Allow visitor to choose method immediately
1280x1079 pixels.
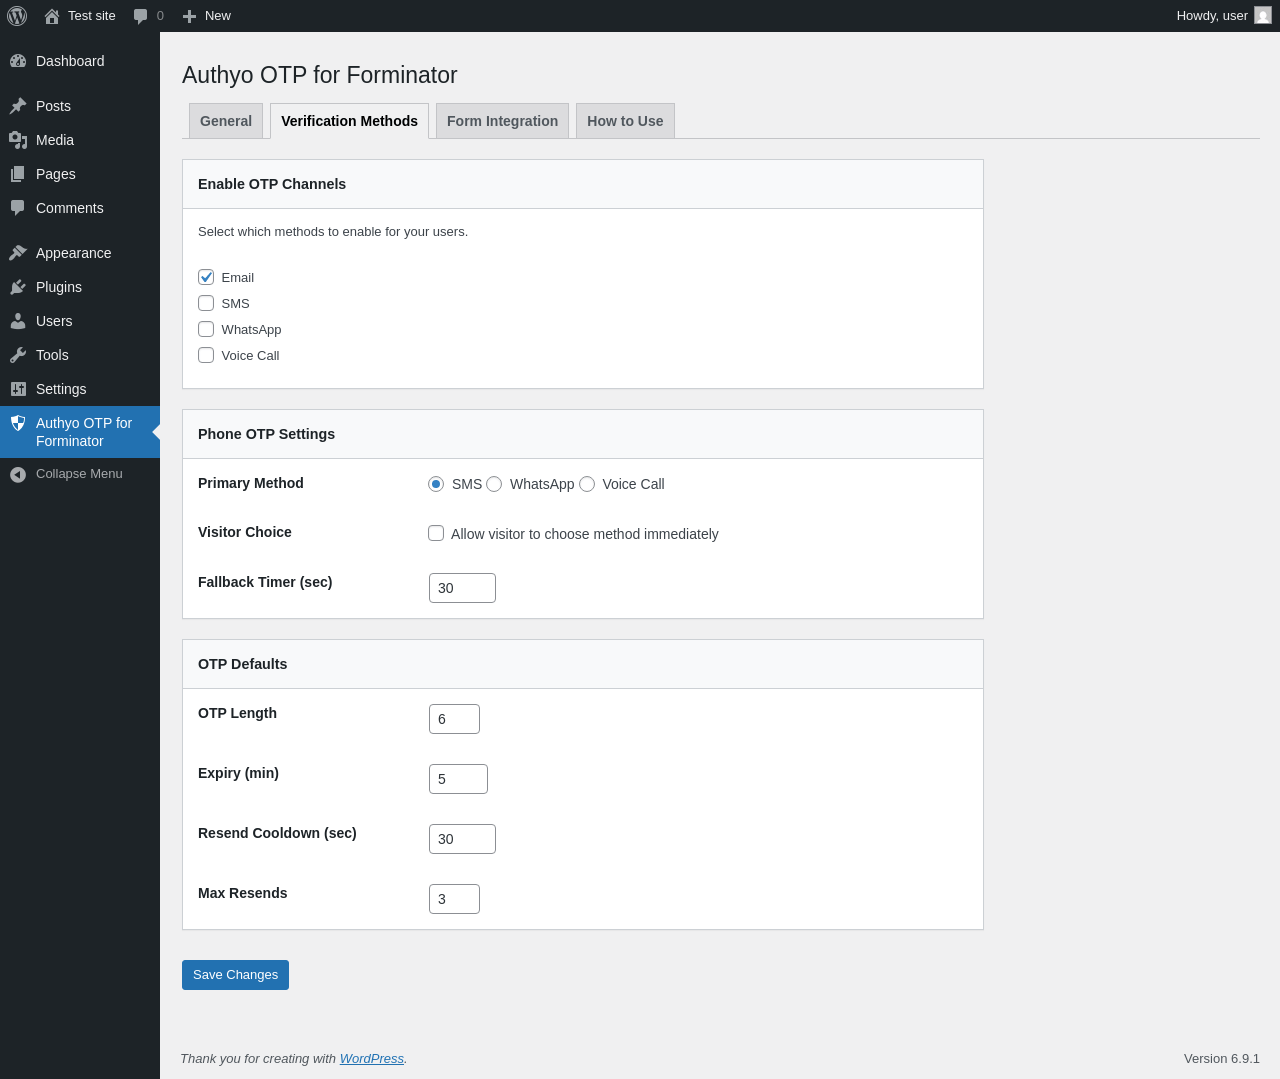(x=436, y=533)
